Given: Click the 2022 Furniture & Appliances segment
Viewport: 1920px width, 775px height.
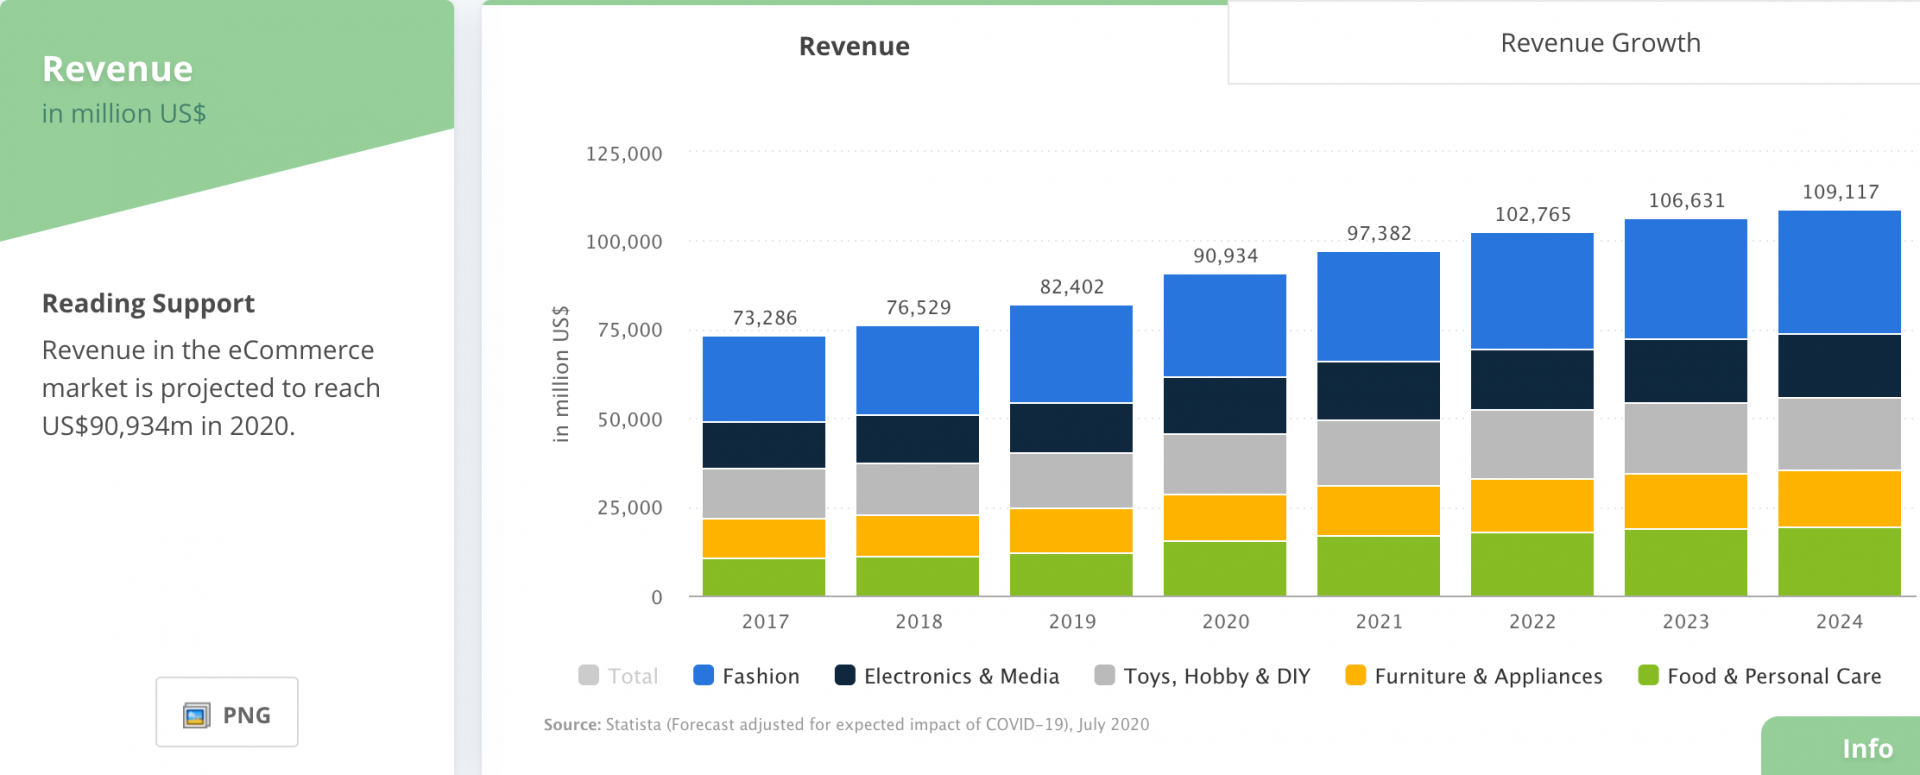Looking at the screenshot, I should [x=1532, y=505].
